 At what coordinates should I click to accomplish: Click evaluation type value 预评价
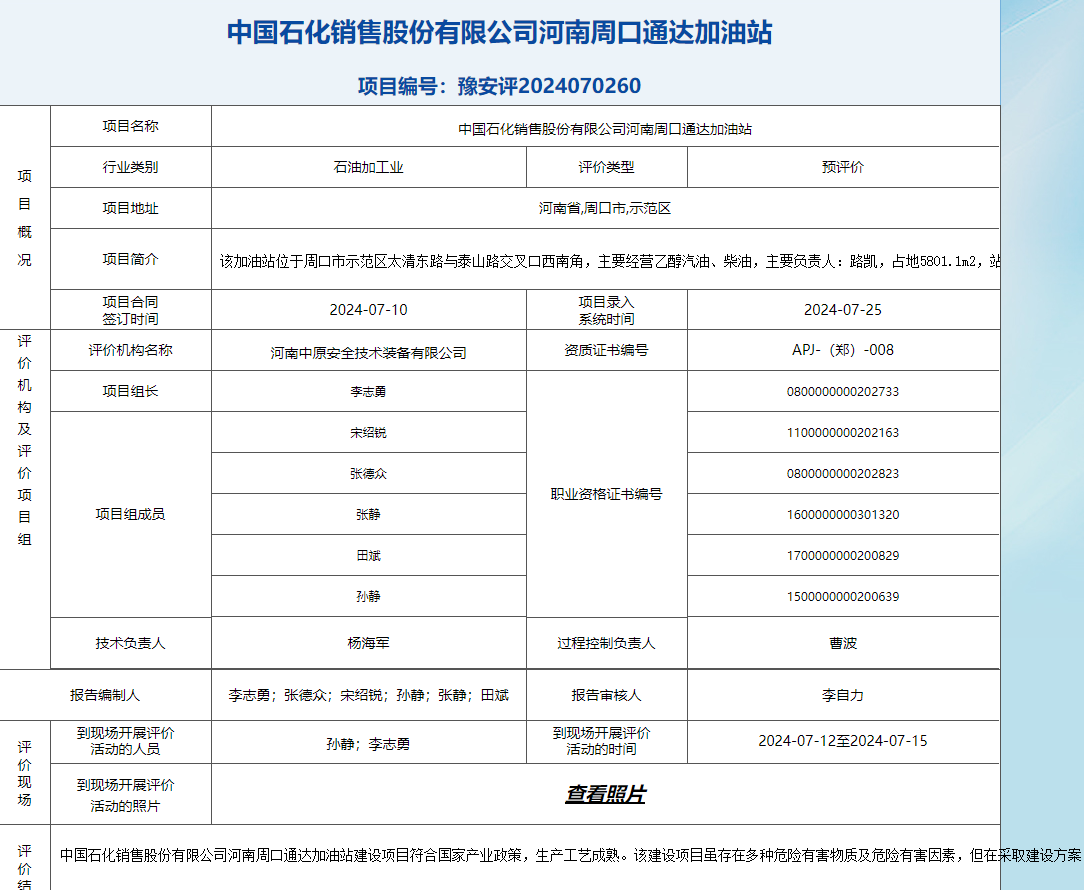[x=843, y=167]
